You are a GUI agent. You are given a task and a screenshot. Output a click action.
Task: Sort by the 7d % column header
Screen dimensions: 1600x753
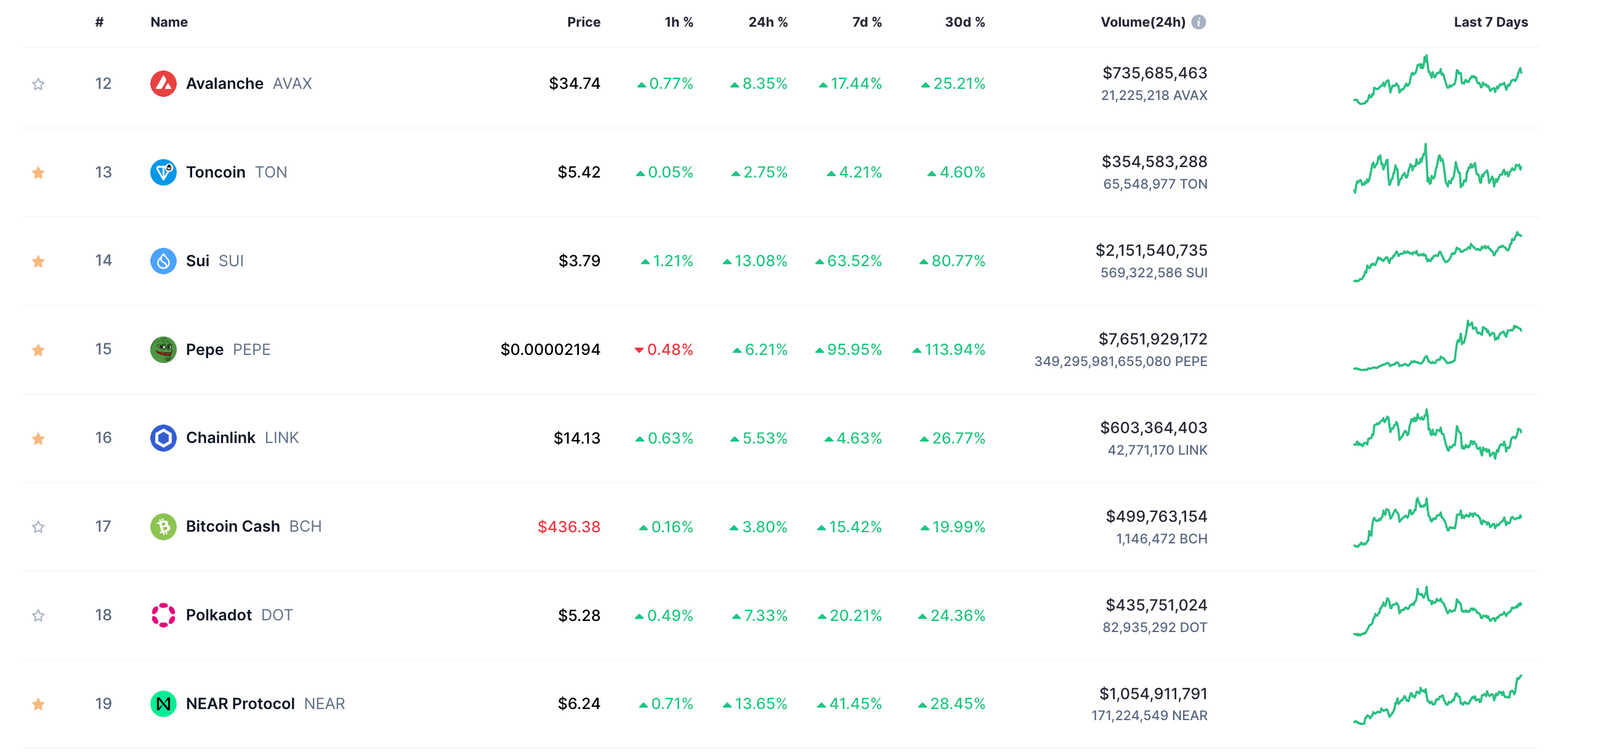[866, 22]
